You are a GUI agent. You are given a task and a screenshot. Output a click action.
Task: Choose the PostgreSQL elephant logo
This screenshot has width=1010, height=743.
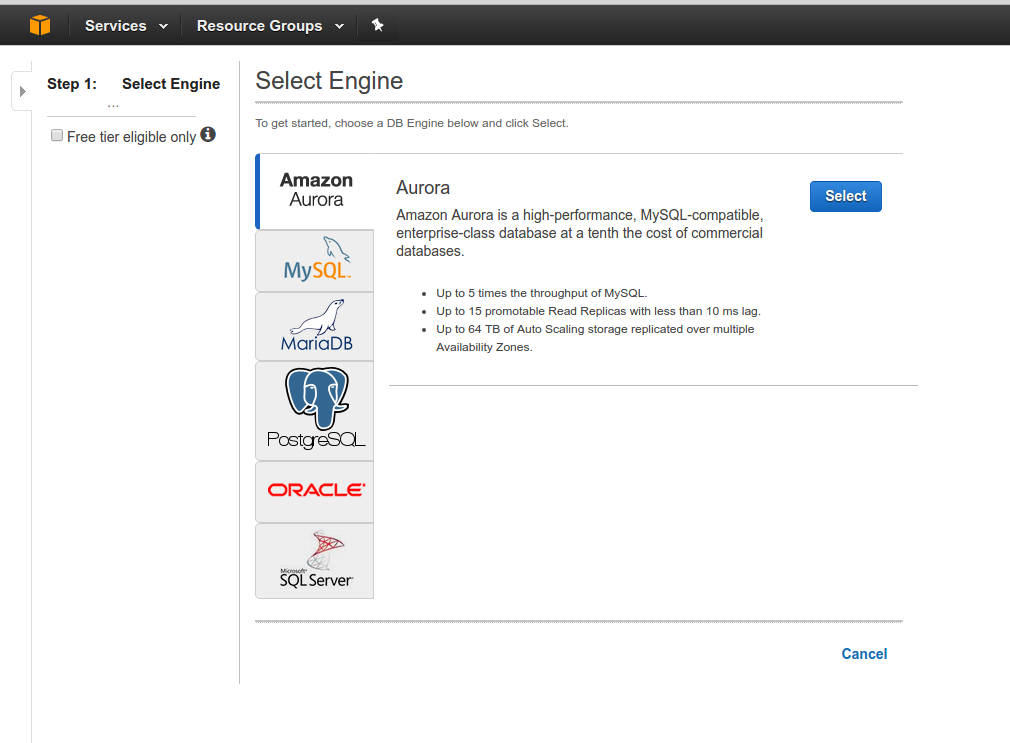click(x=315, y=410)
